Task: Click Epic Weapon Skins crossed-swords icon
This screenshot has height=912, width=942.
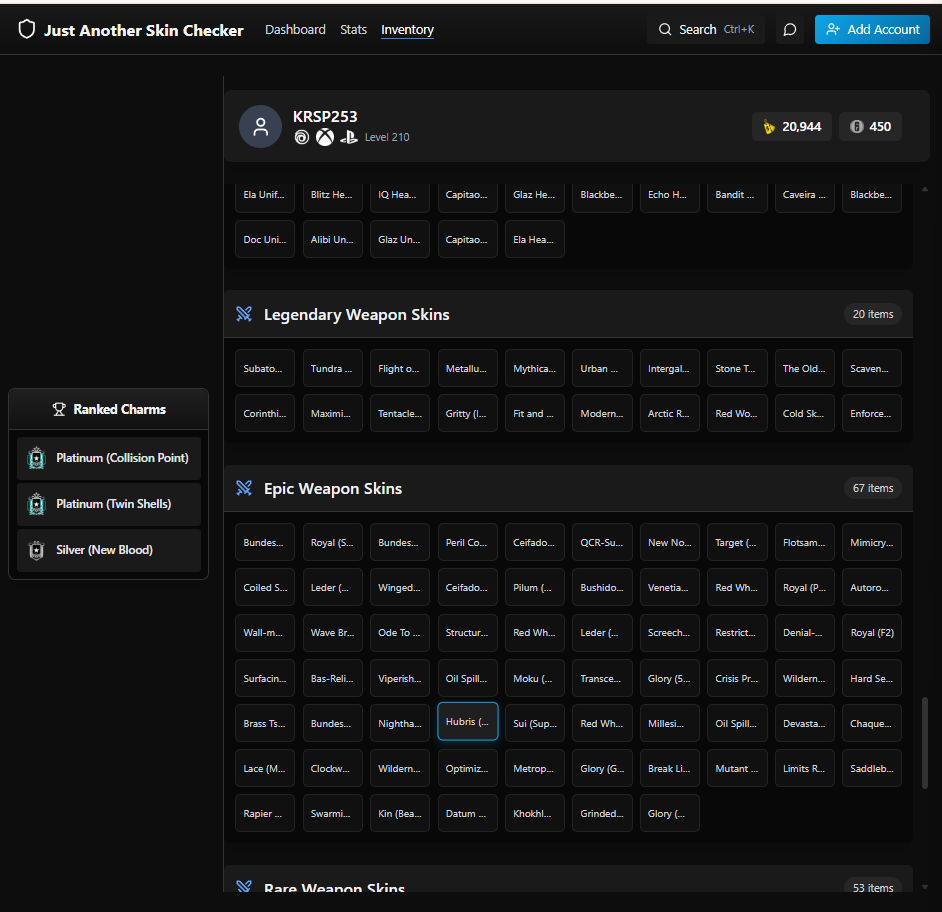Action: (x=244, y=488)
